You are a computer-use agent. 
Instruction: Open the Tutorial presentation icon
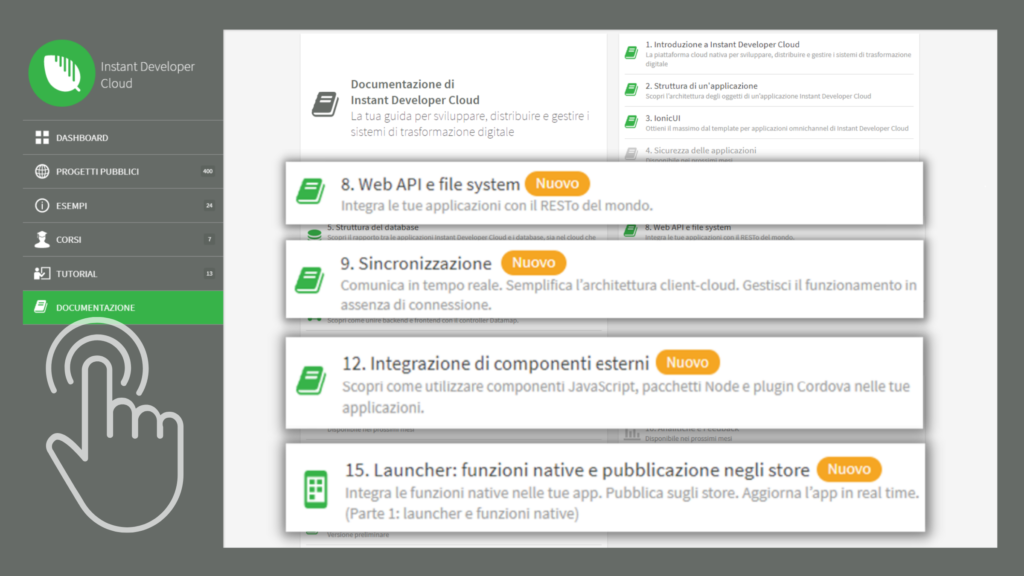click(x=42, y=274)
